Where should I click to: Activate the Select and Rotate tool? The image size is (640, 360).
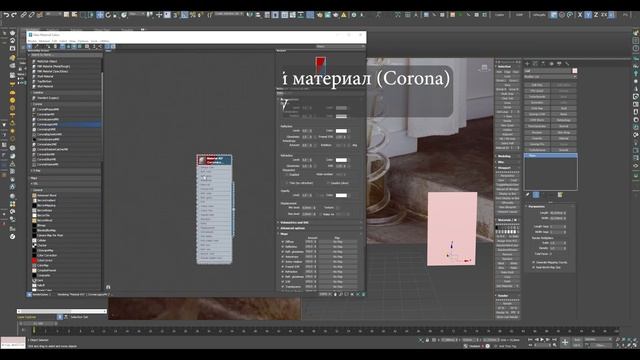108,15
